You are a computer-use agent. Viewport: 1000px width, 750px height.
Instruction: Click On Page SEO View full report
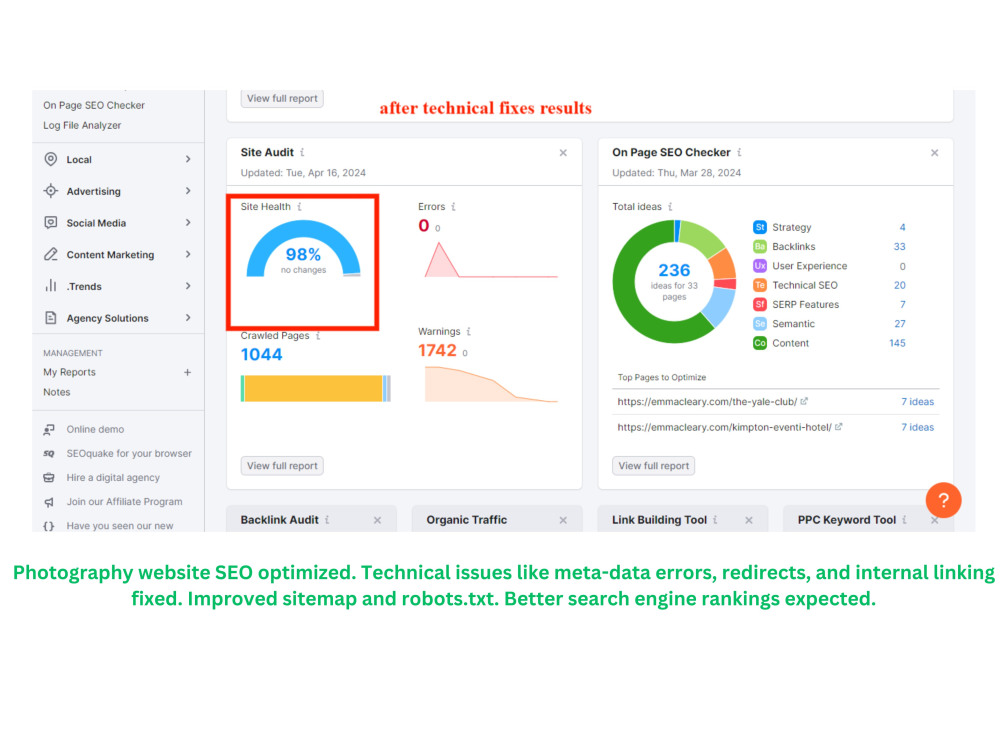tap(653, 466)
